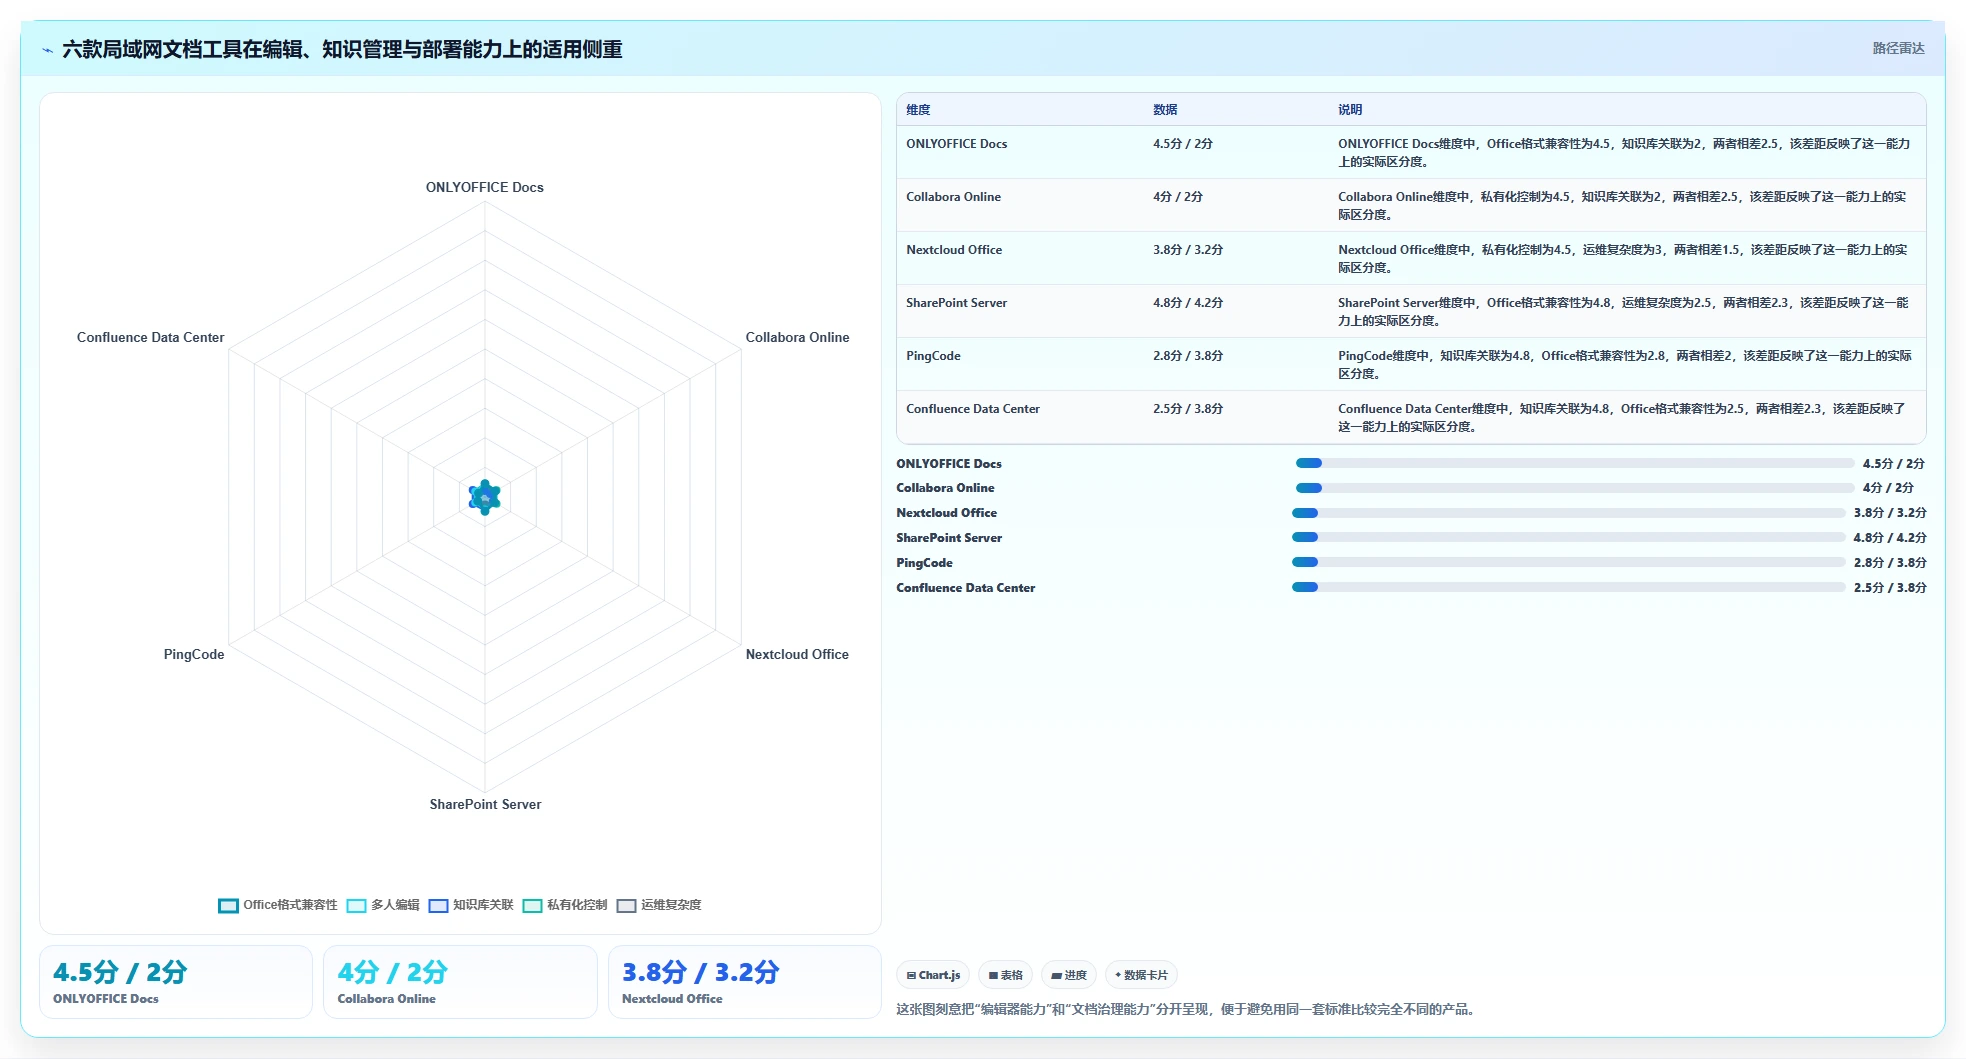
Task: Click the Confluence Data Center table row name
Action: click(973, 409)
